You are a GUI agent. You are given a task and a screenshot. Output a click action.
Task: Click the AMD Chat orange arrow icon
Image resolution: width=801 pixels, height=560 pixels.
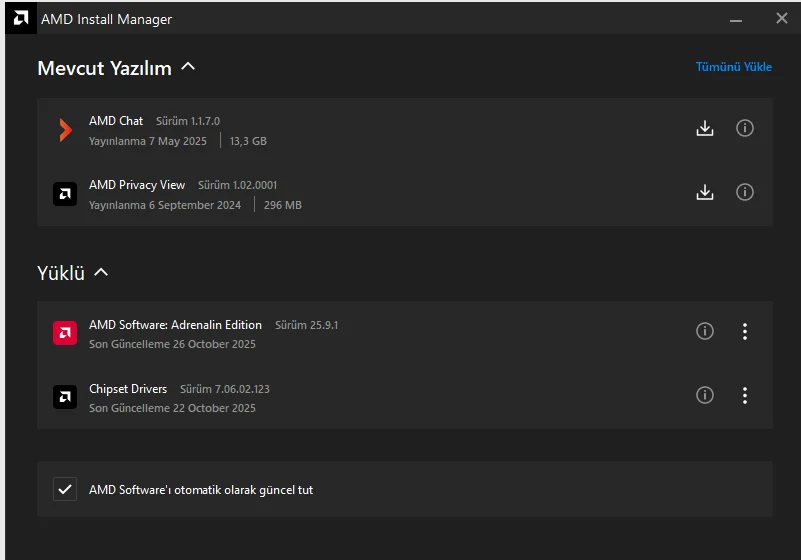(65, 129)
